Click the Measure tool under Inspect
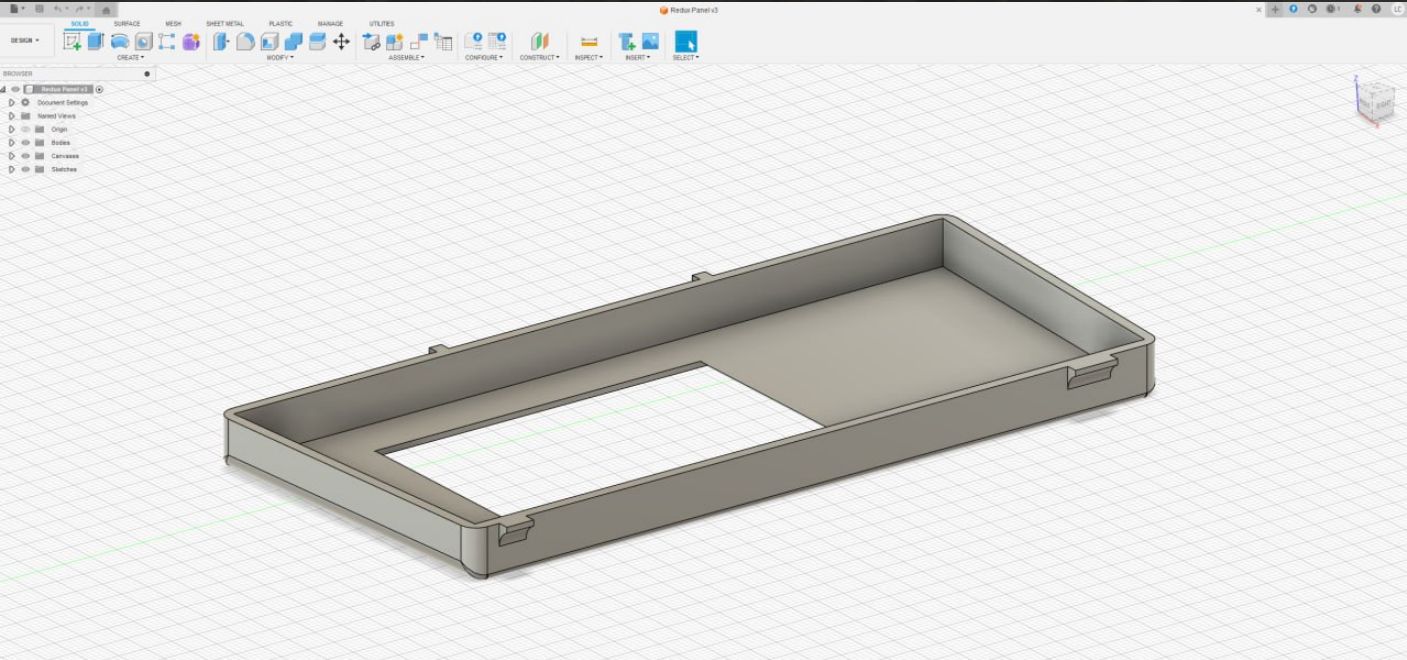This screenshot has height=660, width=1407. click(x=589, y=41)
